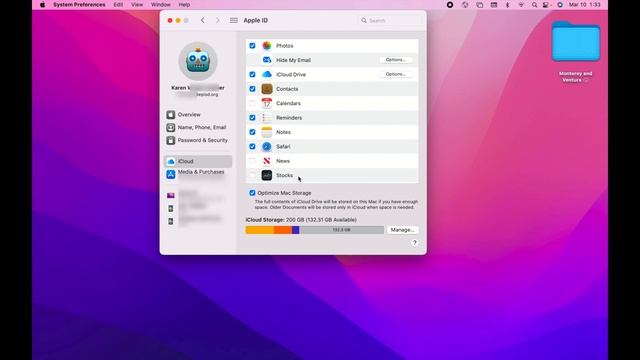The height and width of the screenshot is (360, 640).
Task: Open the System Preferences menu
Action: coord(79,4)
